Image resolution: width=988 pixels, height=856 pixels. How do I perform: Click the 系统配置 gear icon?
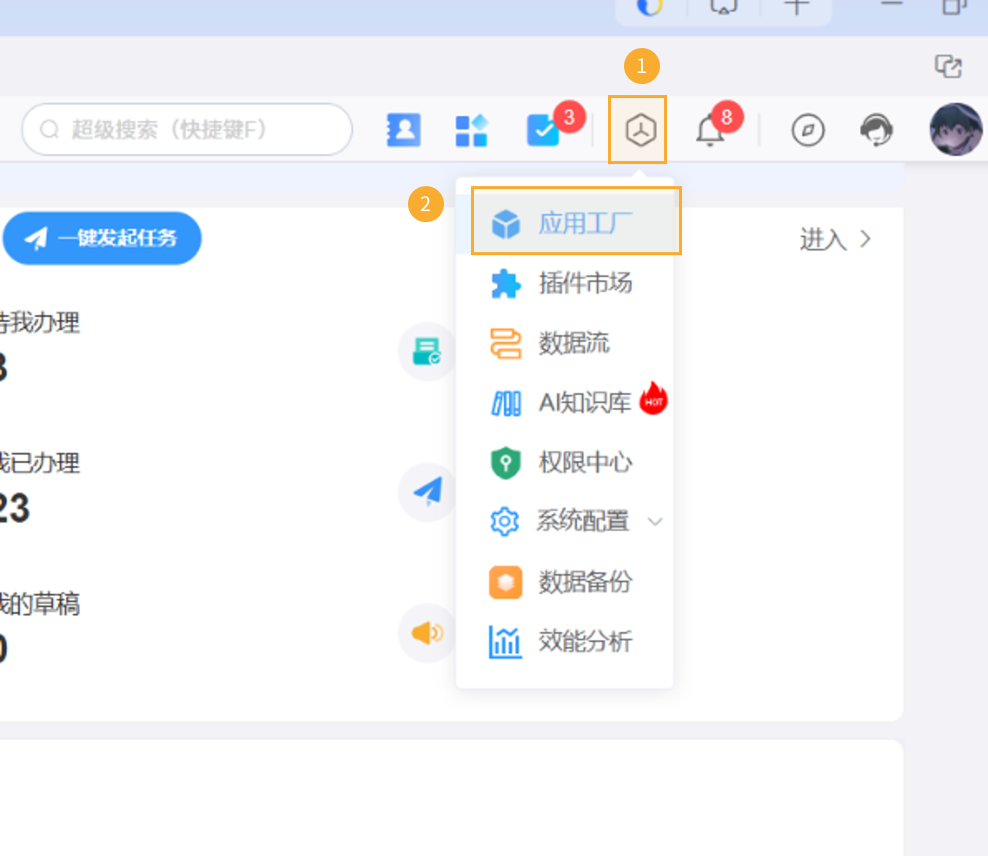504,522
